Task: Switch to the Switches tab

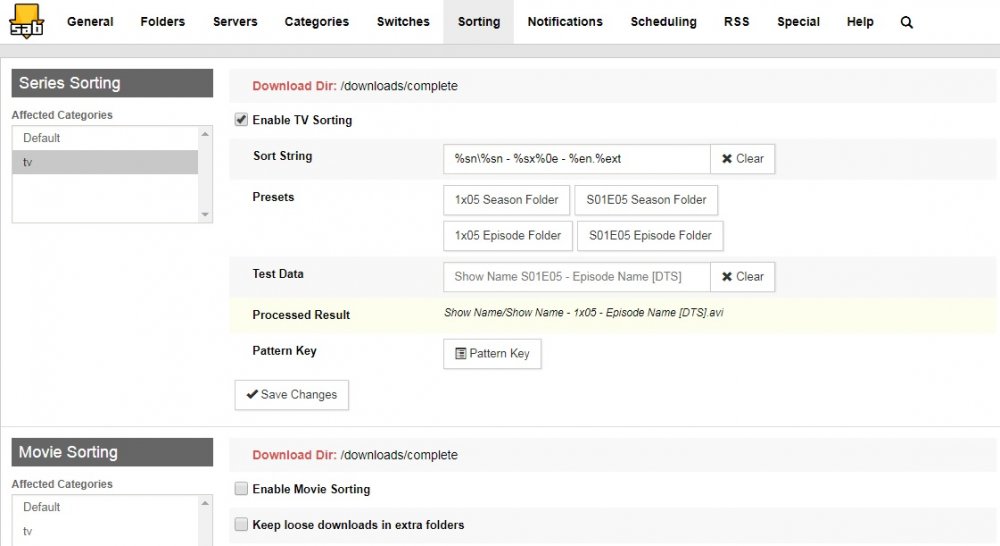Action: tap(403, 22)
